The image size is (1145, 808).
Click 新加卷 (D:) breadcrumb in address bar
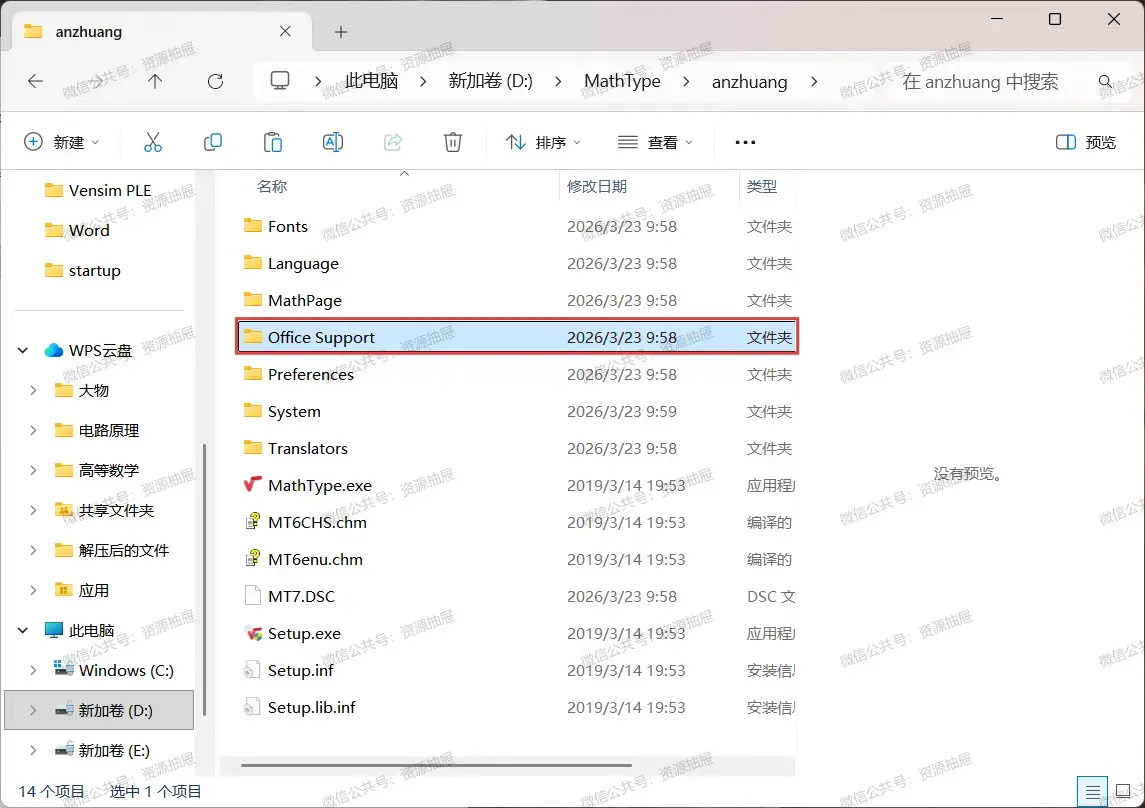pyautogui.click(x=491, y=81)
